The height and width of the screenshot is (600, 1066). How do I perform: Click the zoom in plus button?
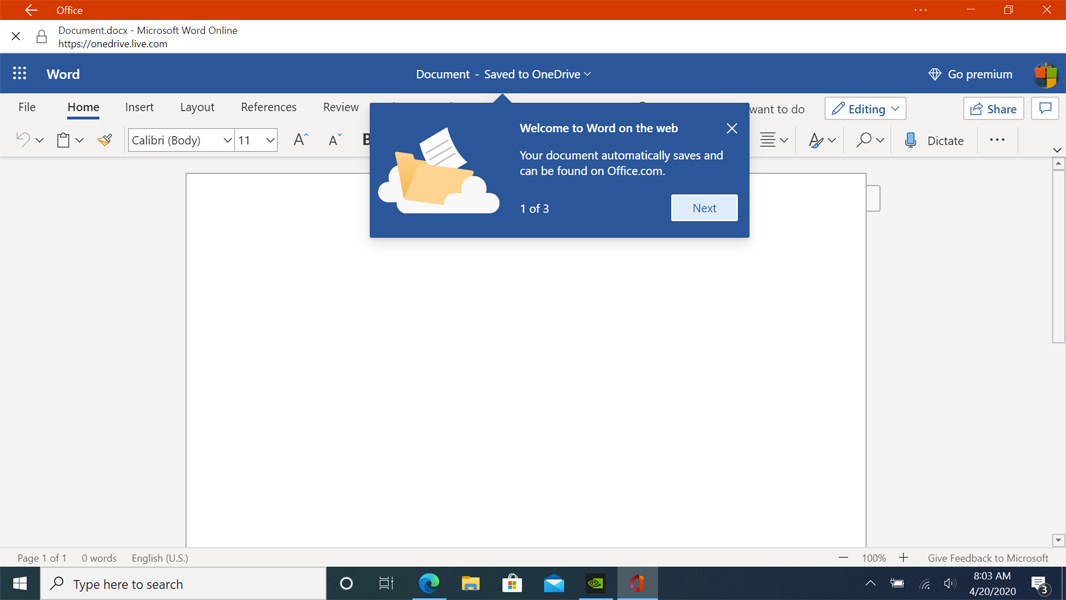click(903, 558)
